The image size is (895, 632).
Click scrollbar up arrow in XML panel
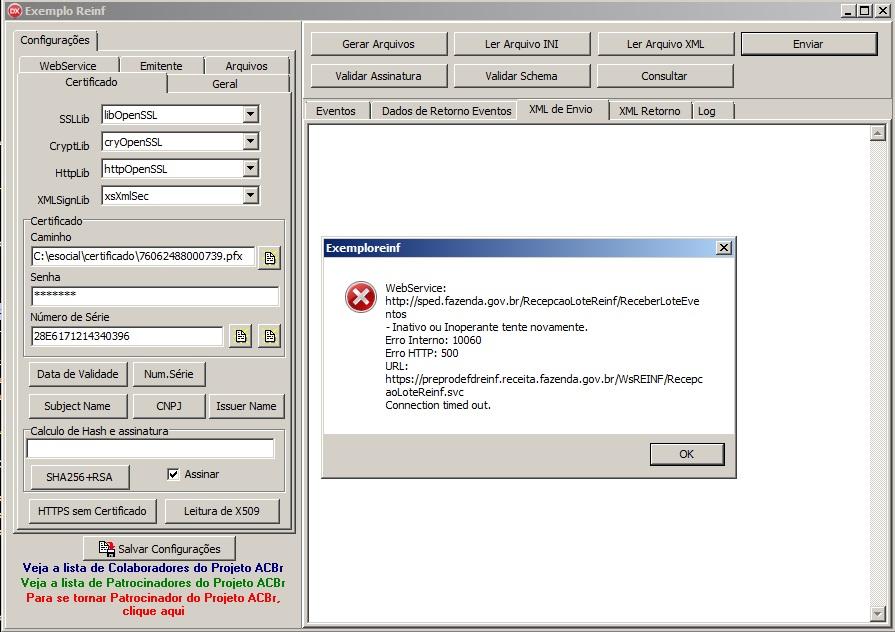pyautogui.click(x=877, y=134)
